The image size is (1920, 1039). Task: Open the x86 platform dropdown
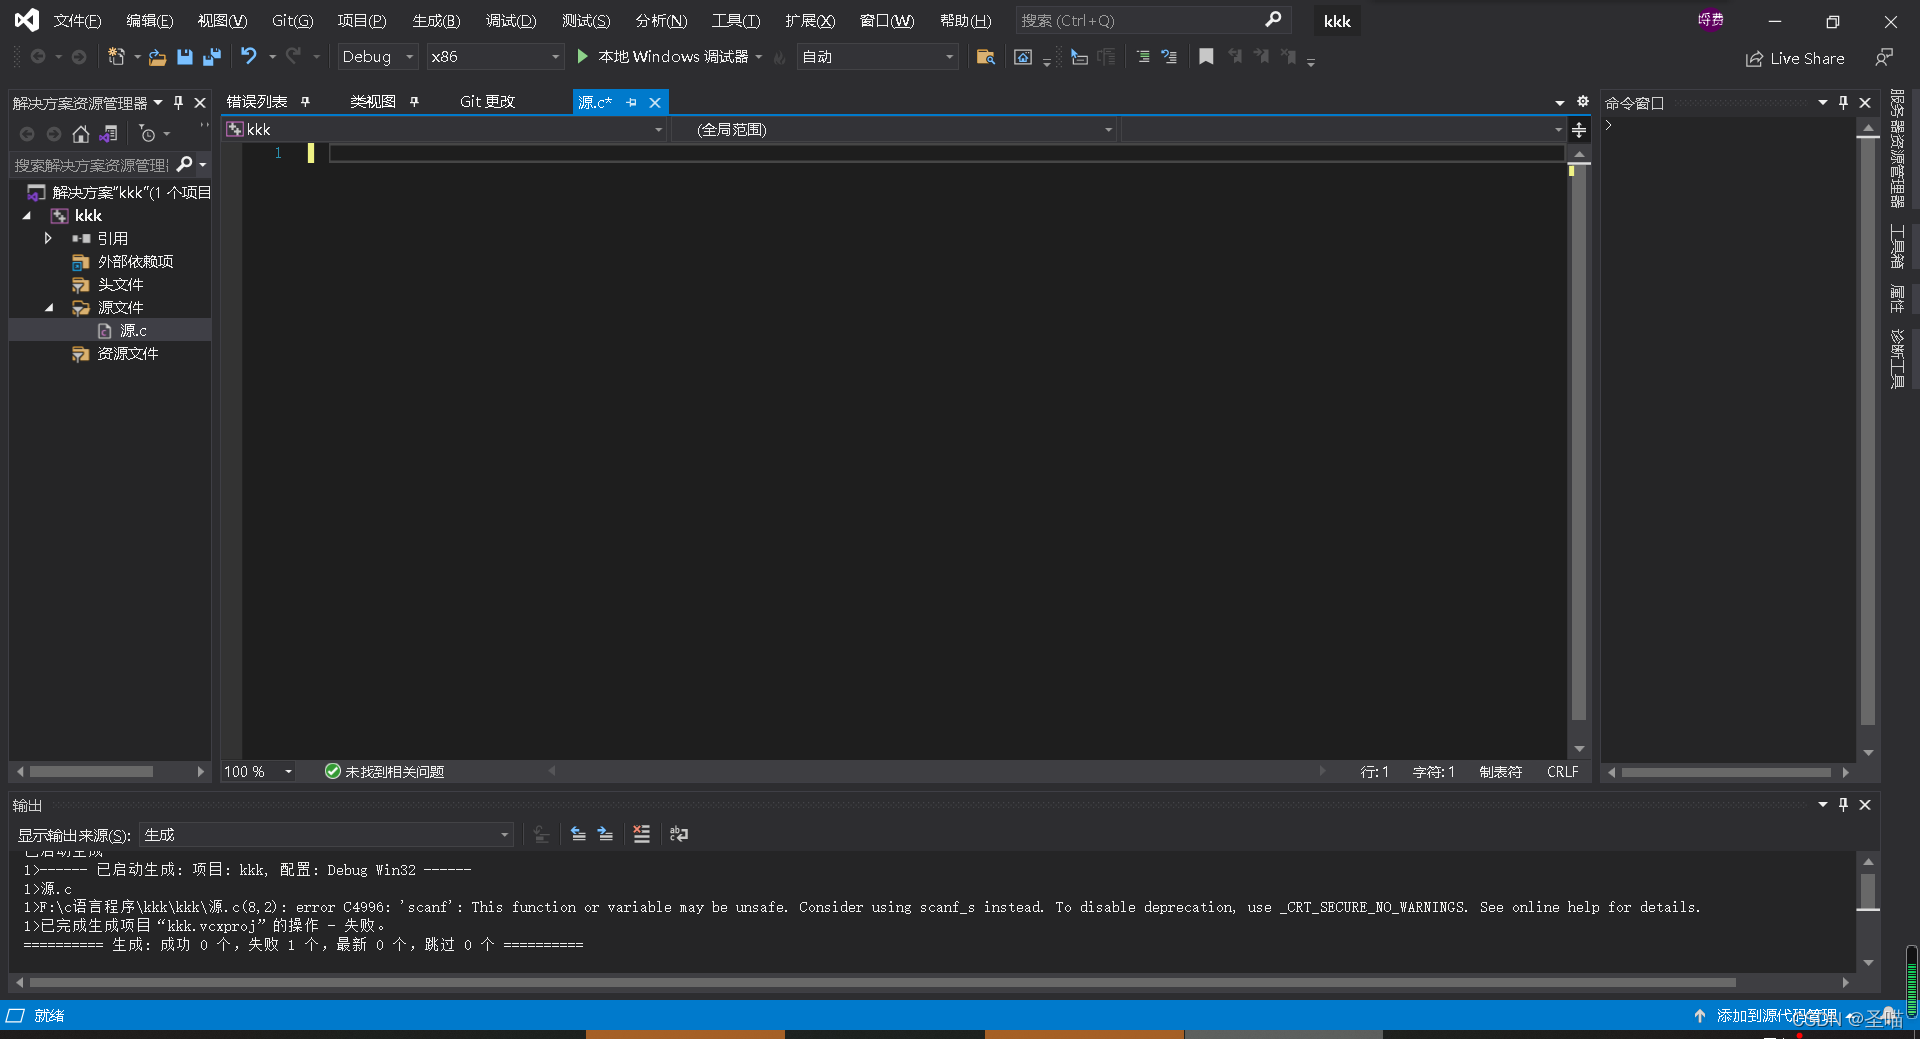tap(494, 57)
